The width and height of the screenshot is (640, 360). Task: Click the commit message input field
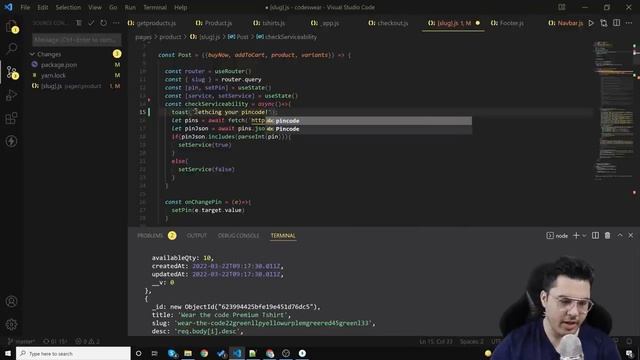point(77,40)
